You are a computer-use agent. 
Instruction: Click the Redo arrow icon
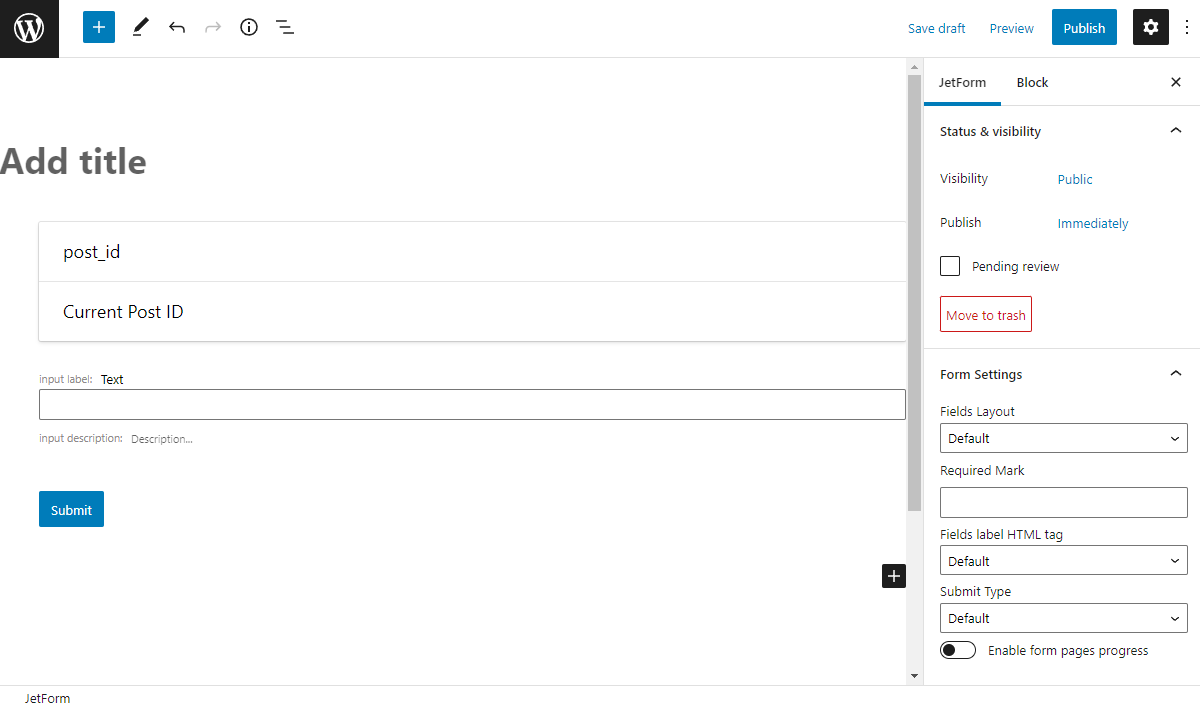pyautogui.click(x=213, y=27)
